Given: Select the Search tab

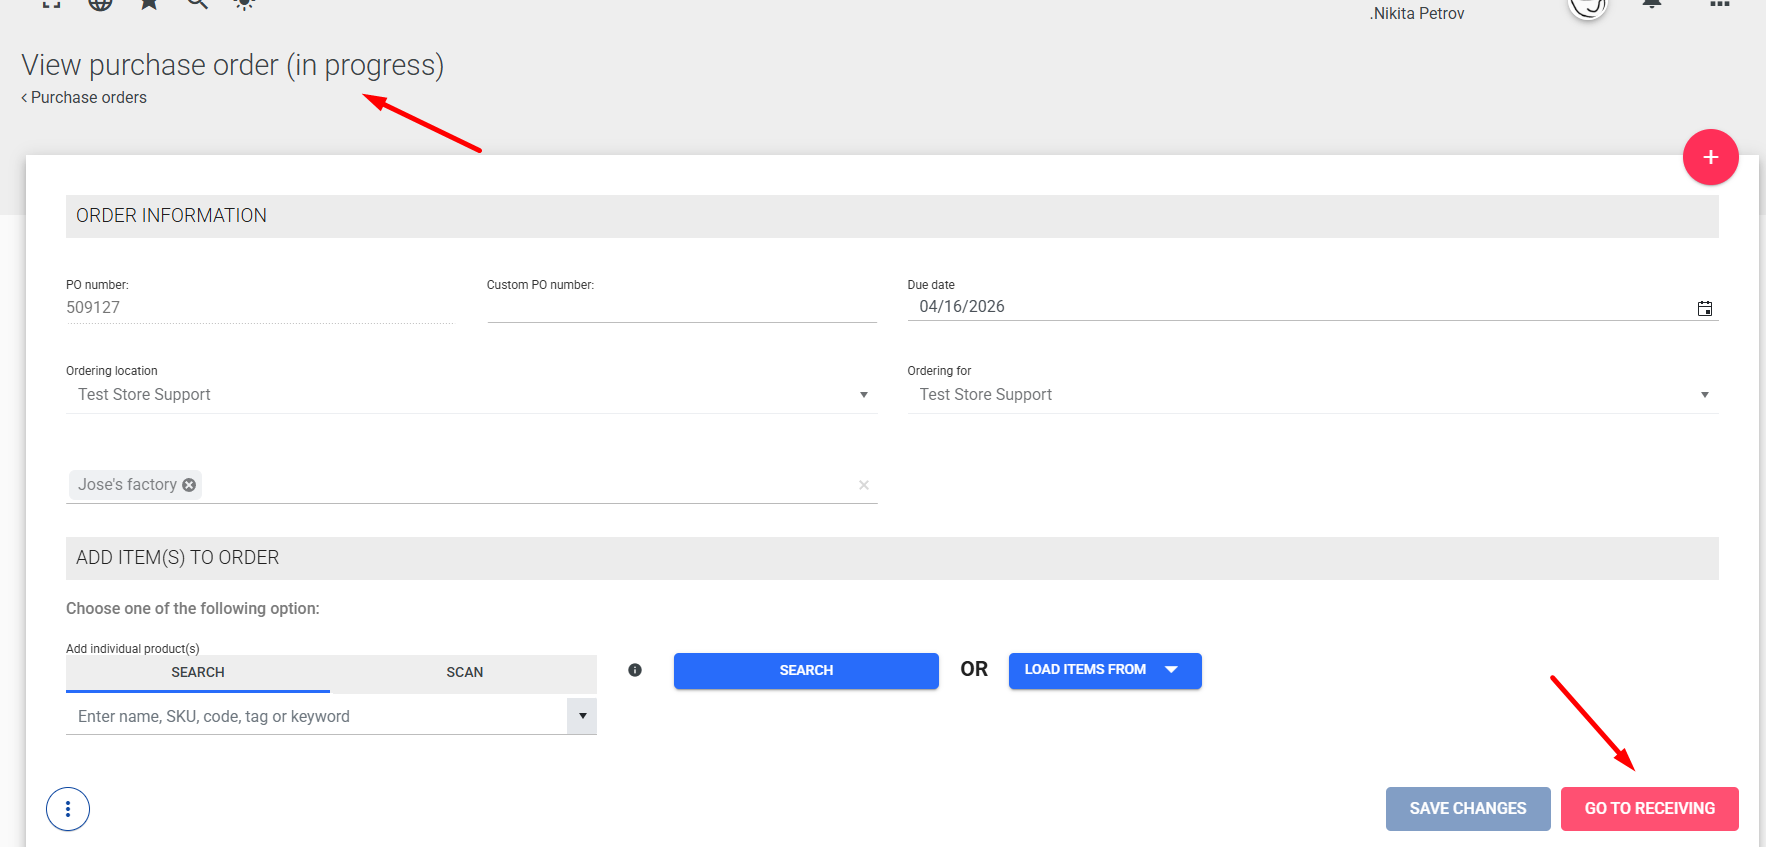Looking at the screenshot, I should point(198,673).
